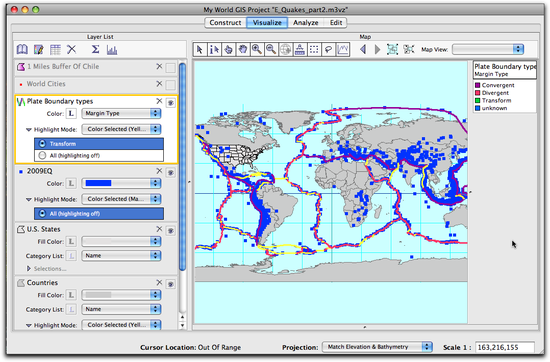The height and width of the screenshot is (362, 550).
Task: Open U.S. States Category List Name dropdown
Action: click(x=121, y=255)
